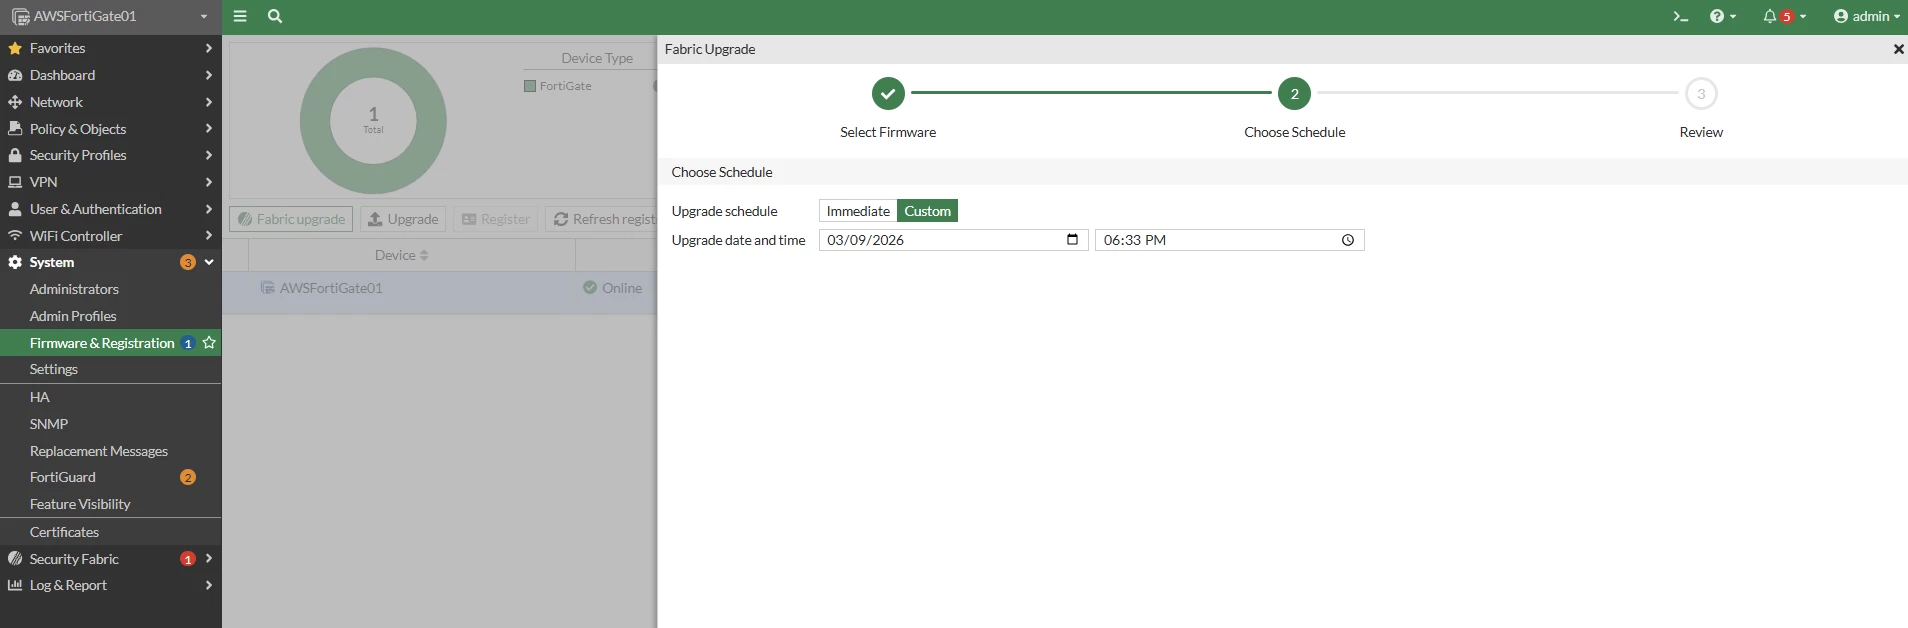Click the device type donut chart
Screen dimensions: 1908x628
click(x=373, y=121)
